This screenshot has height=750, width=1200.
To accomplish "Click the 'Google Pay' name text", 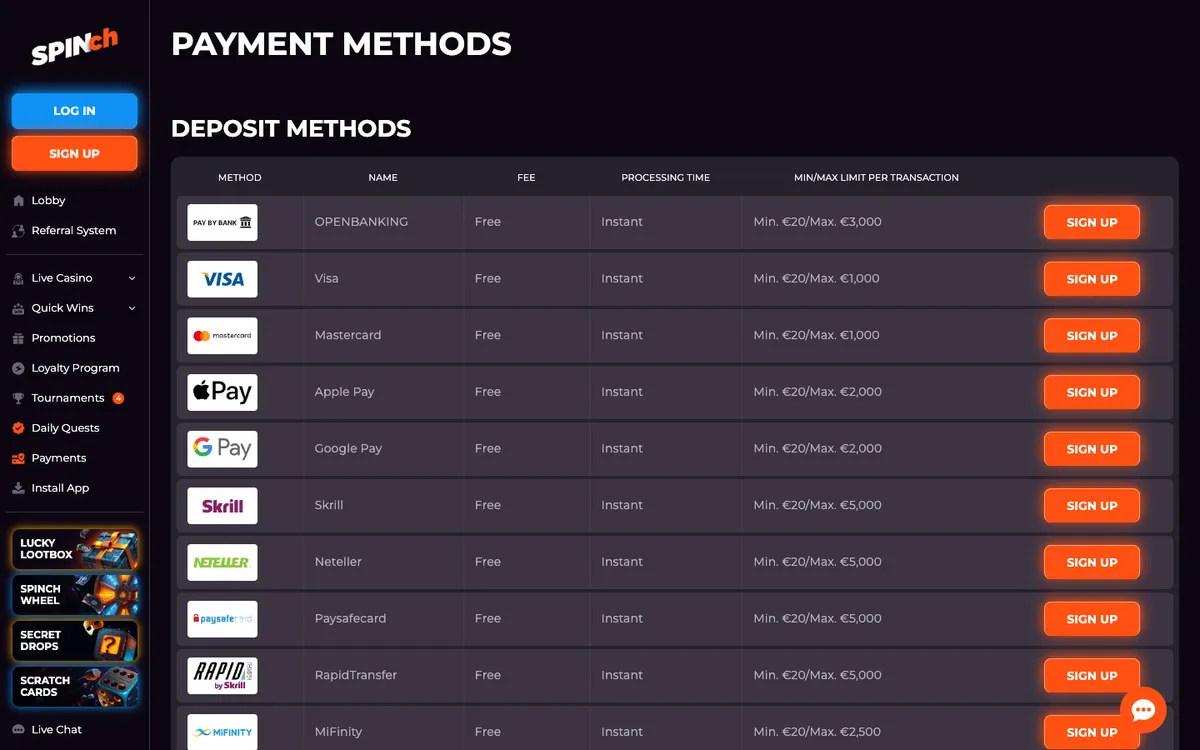I will click(348, 449).
